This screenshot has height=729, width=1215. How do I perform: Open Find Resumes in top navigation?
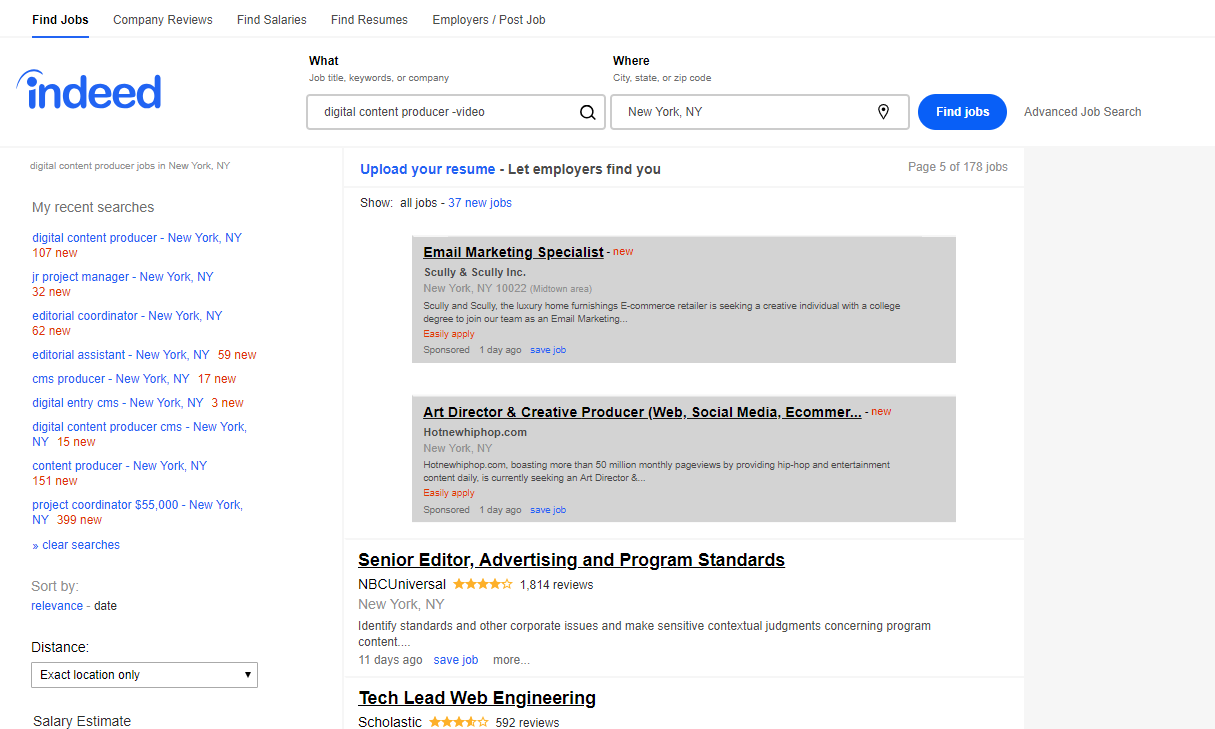coord(369,20)
